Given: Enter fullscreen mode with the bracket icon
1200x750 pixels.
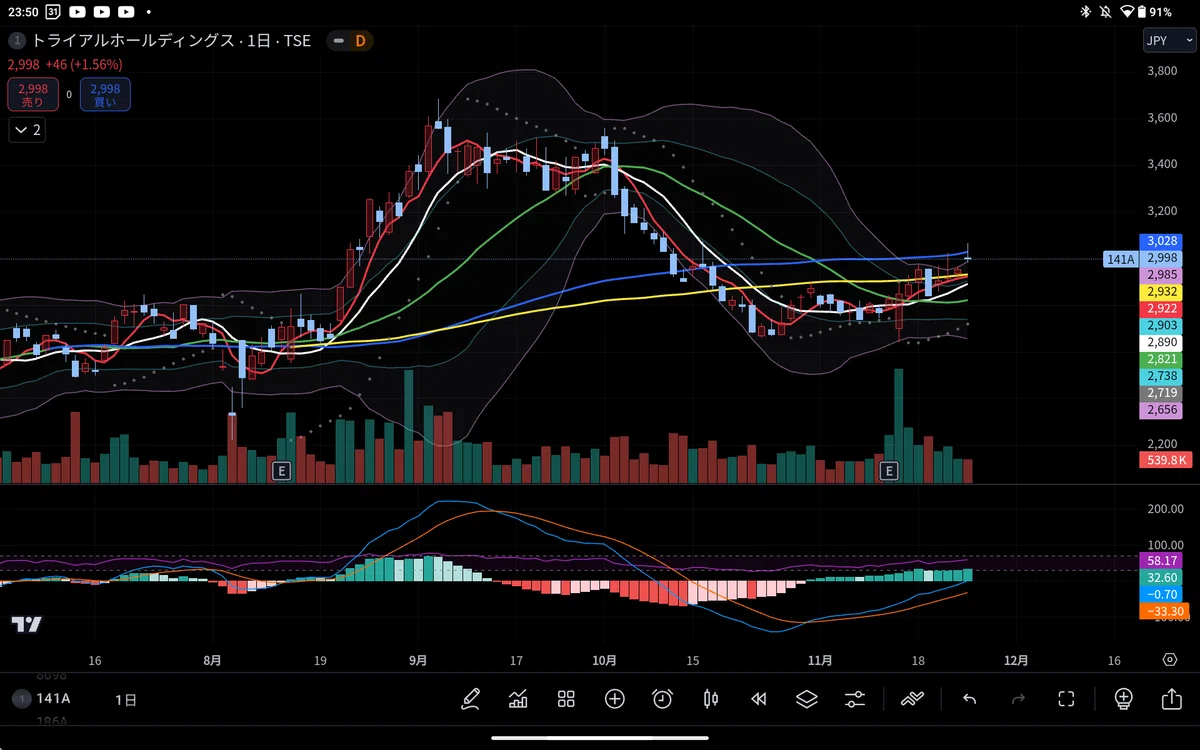Looking at the screenshot, I should coord(1066,699).
